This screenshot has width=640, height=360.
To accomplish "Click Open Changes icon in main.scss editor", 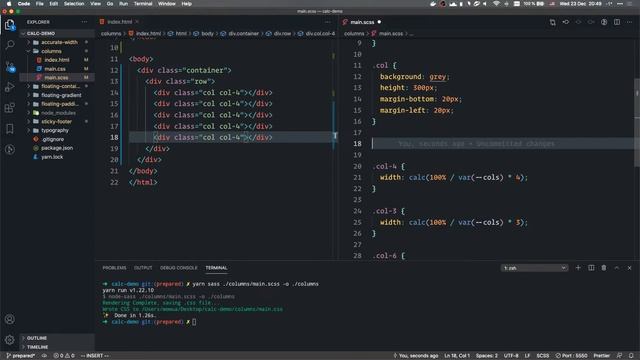I will pyautogui.click(x=553, y=22).
